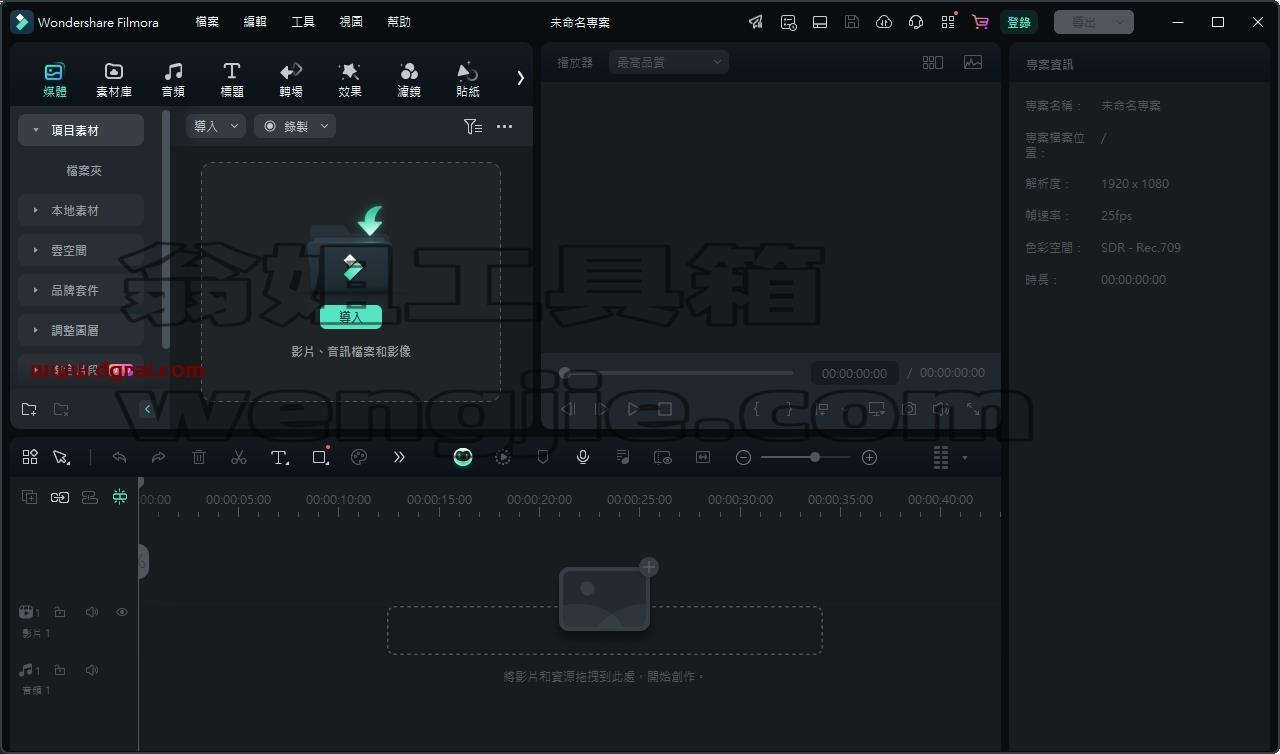Click the current timecode field 00:00:00:00
Image resolution: width=1280 pixels, height=754 pixels.
click(x=855, y=373)
